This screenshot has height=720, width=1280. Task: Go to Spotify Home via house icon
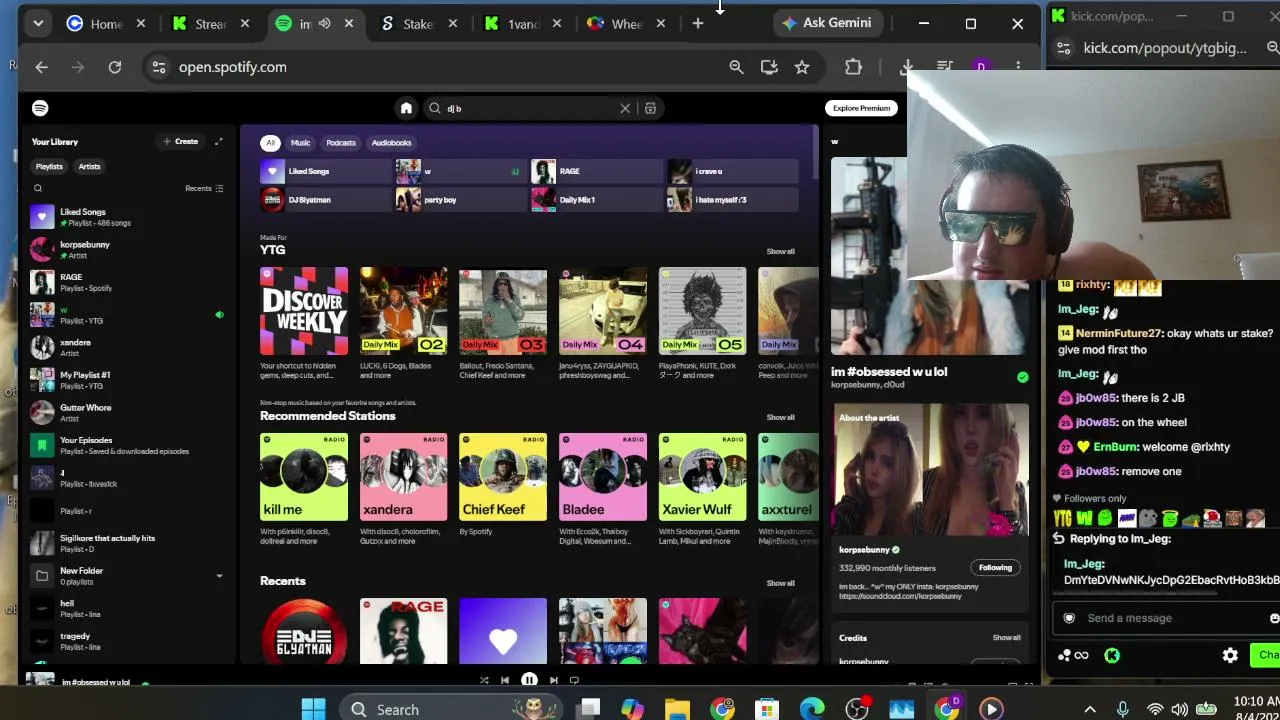(x=406, y=108)
